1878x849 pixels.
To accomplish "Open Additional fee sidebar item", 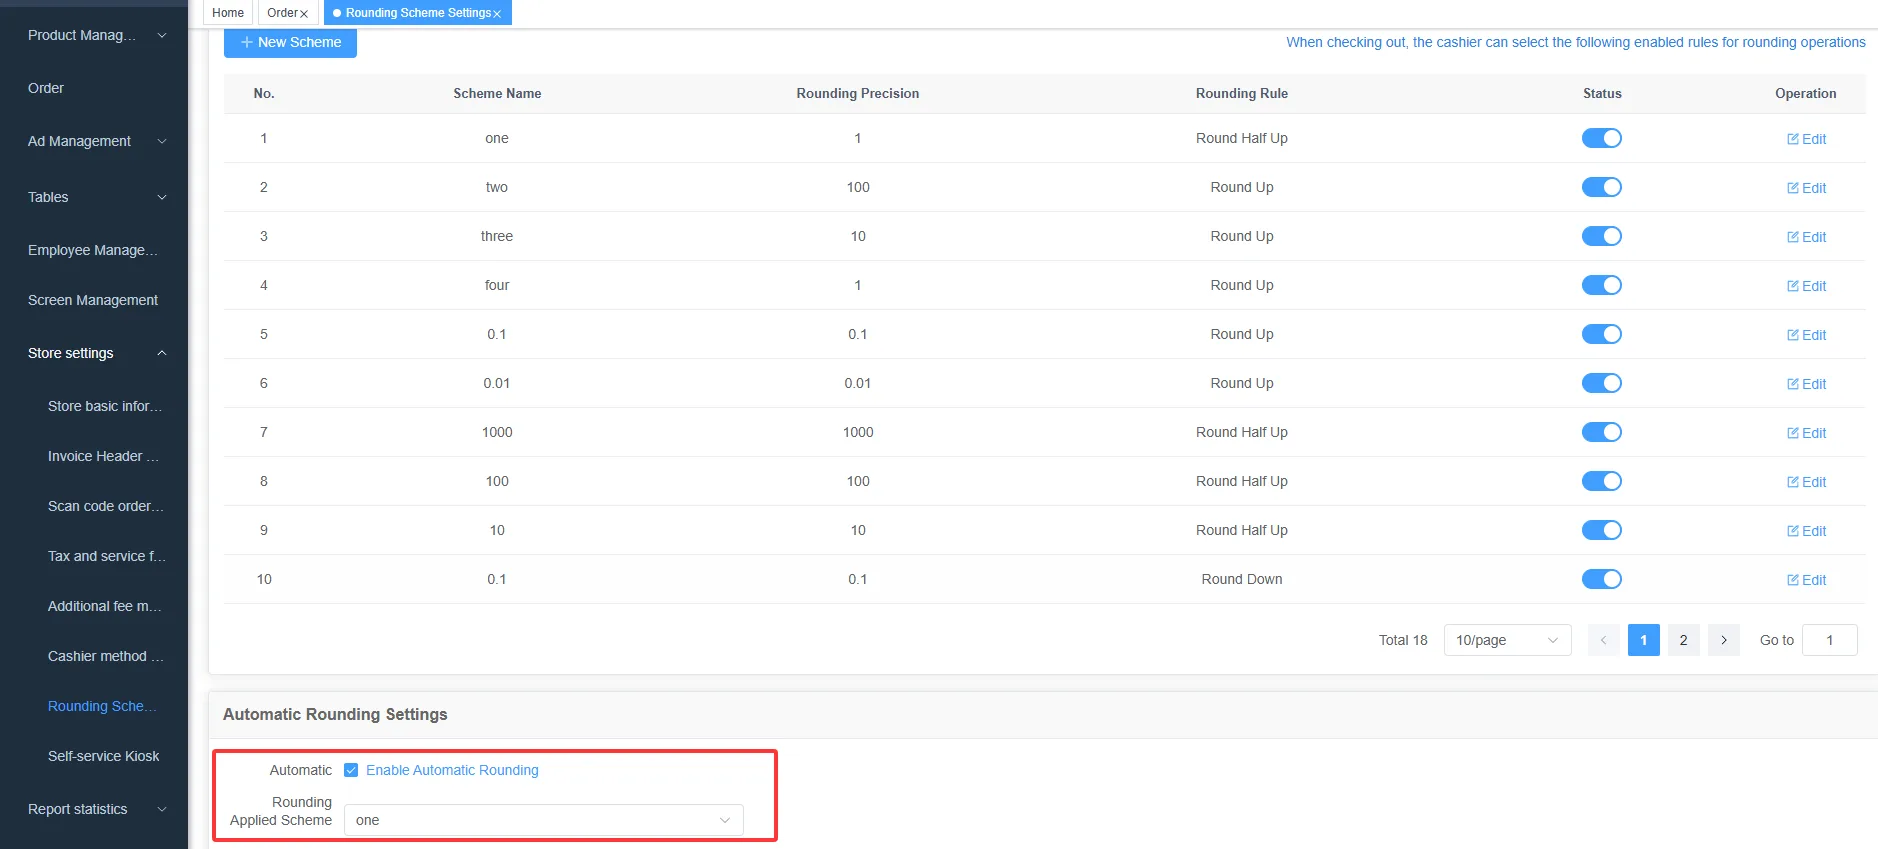I will (104, 606).
